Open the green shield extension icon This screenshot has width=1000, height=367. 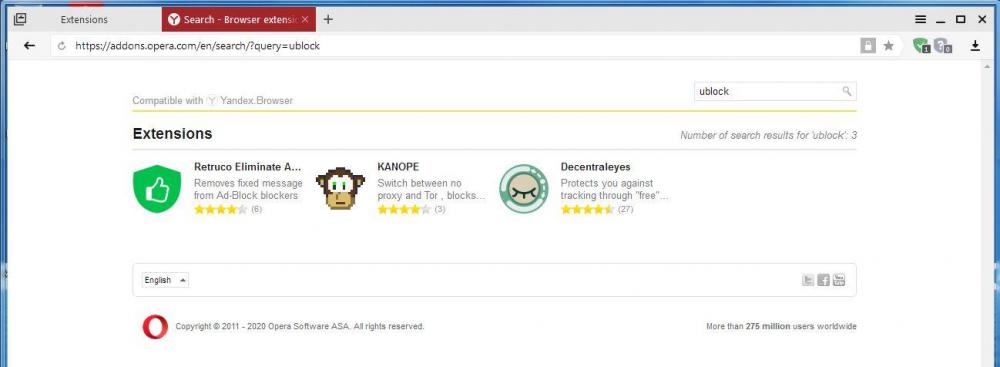921,46
